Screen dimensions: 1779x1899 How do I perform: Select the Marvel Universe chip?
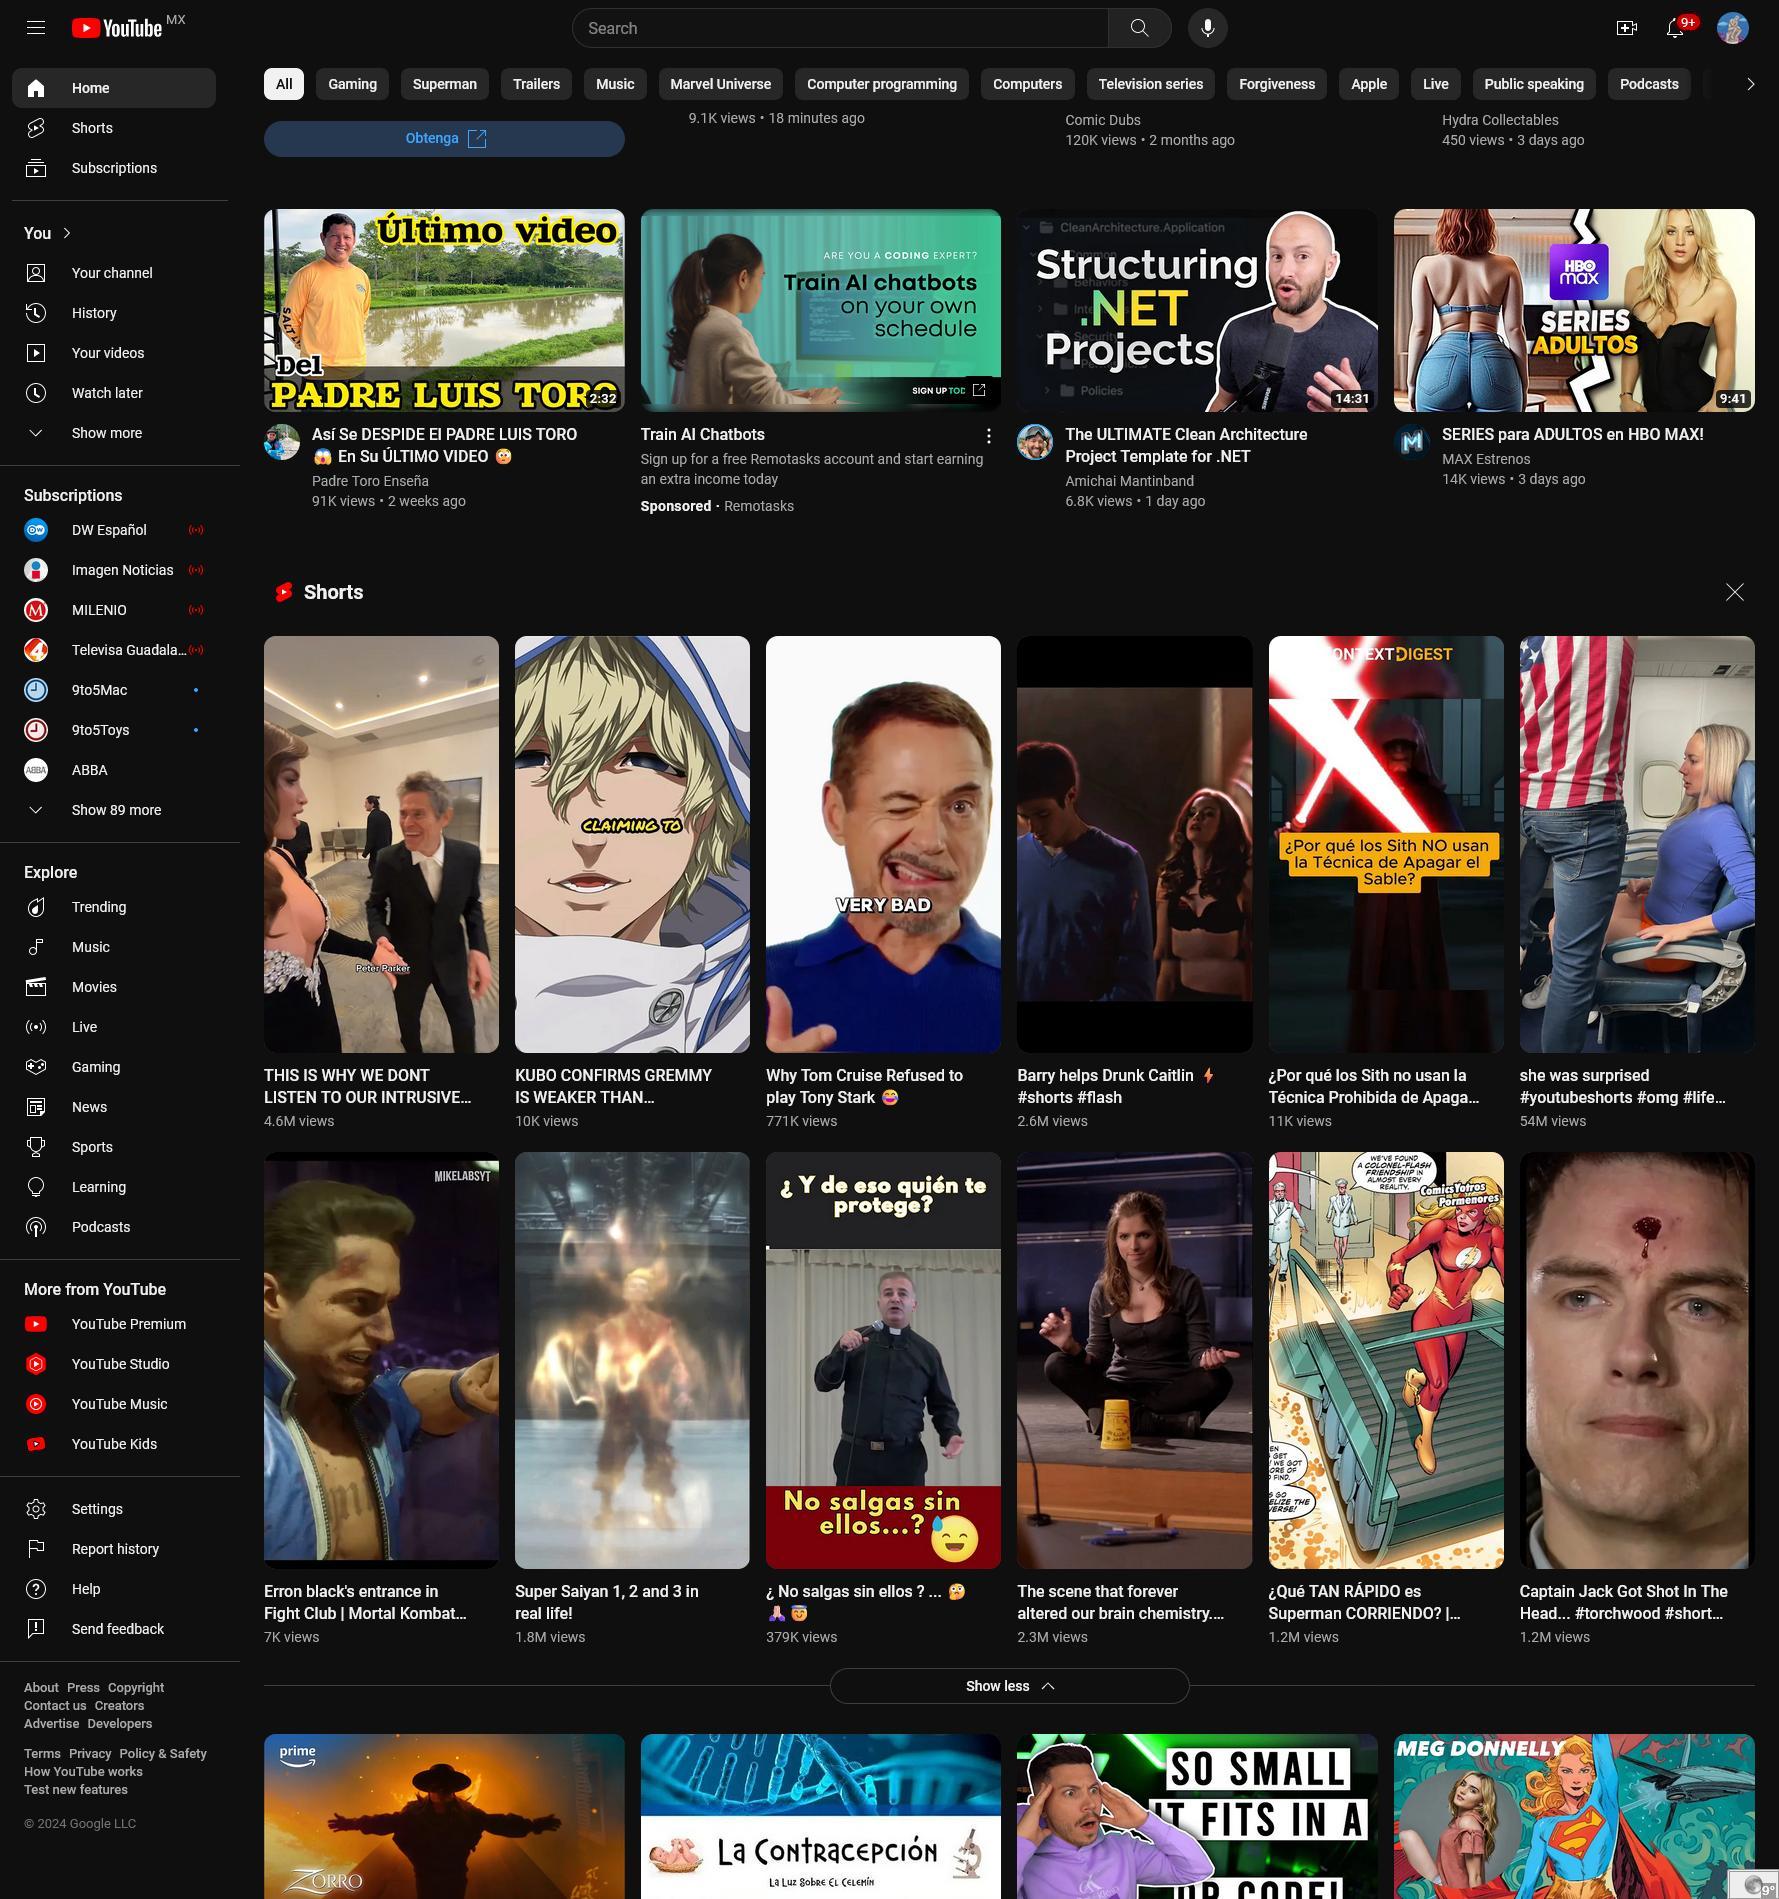click(720, 84)
